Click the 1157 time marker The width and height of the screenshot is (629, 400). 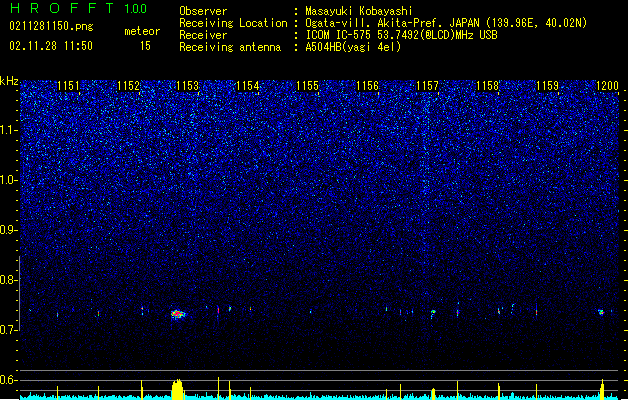click(427, 86)
